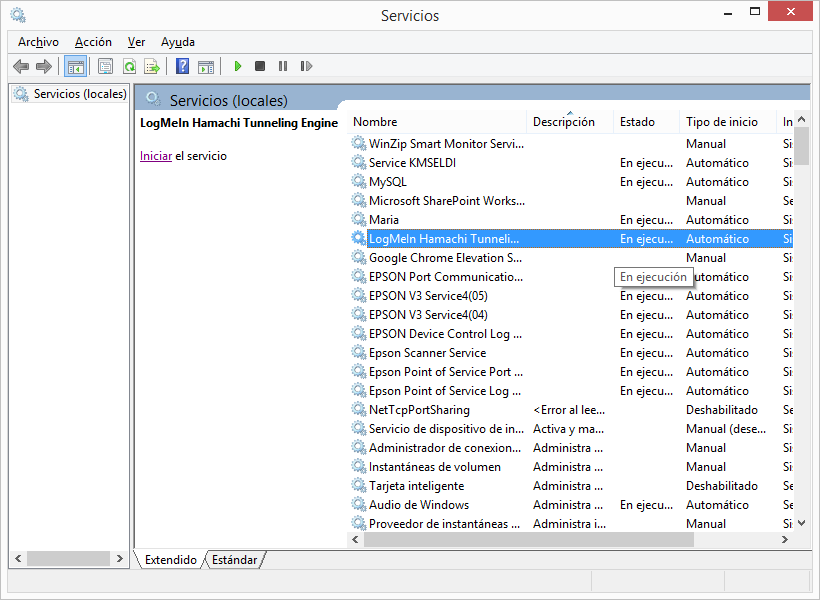
Task: Open Help with blue question icon
Action: (182, 67)
